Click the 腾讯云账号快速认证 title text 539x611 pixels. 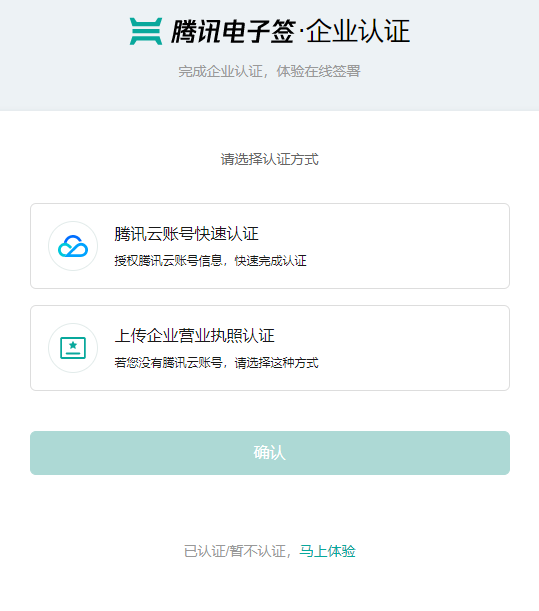[187, 234]
